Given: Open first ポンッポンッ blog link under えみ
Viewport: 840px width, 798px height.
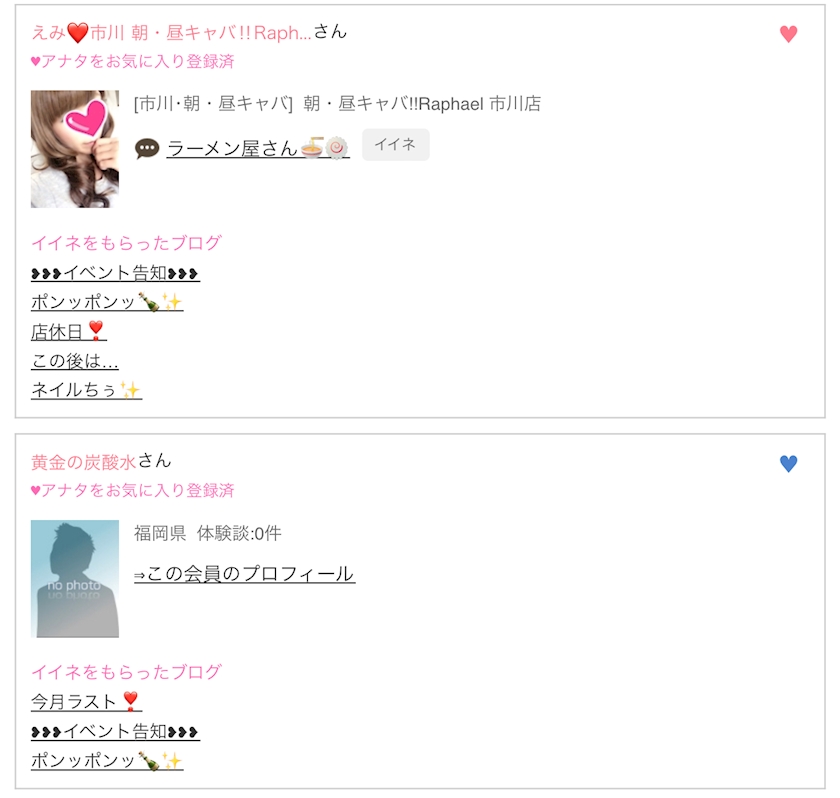Looking at the screenshot, I should [x=107, y=302].
